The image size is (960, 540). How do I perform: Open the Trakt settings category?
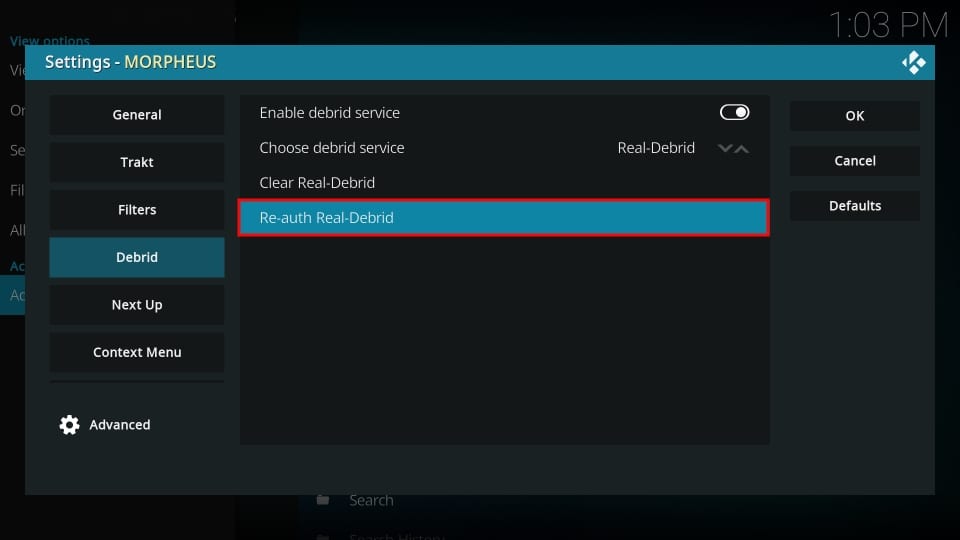click(x=137, y=162)
